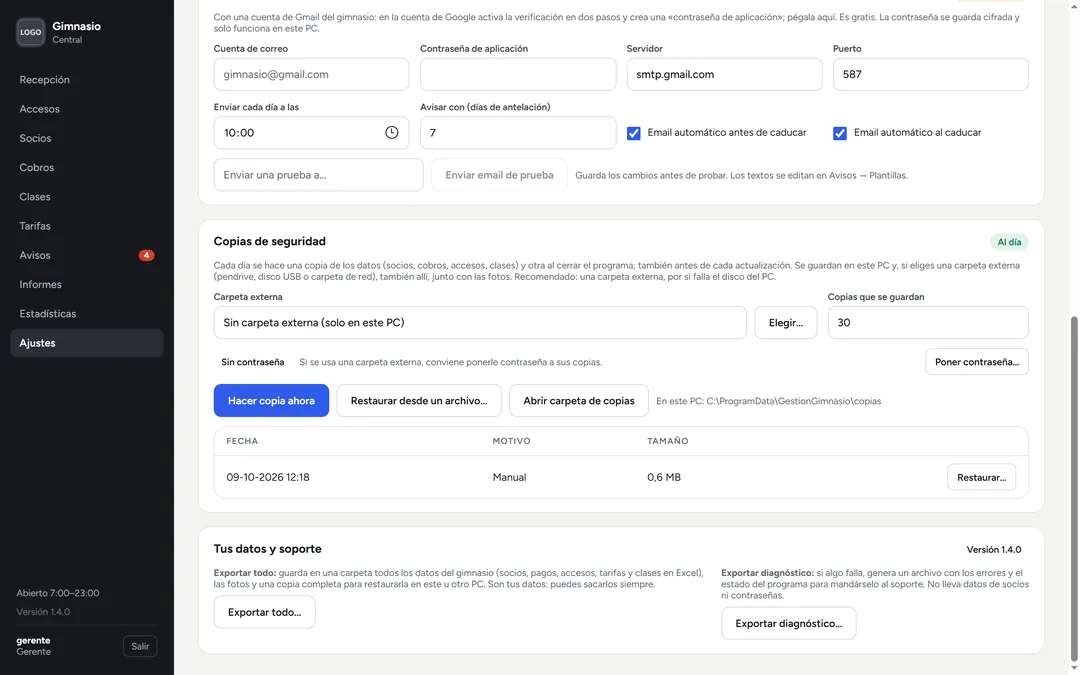Go to Estadísticas page
The image size is (1080, 675).
87,314
